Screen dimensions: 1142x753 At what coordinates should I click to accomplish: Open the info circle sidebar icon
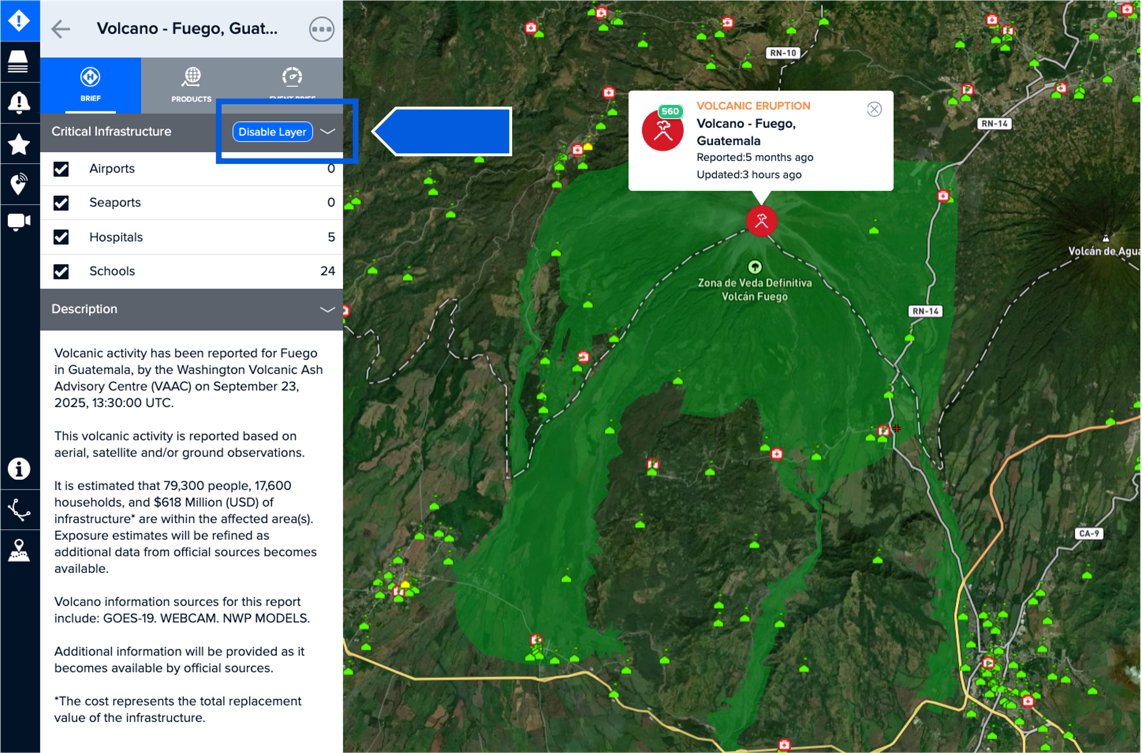(x=19, y=468)
